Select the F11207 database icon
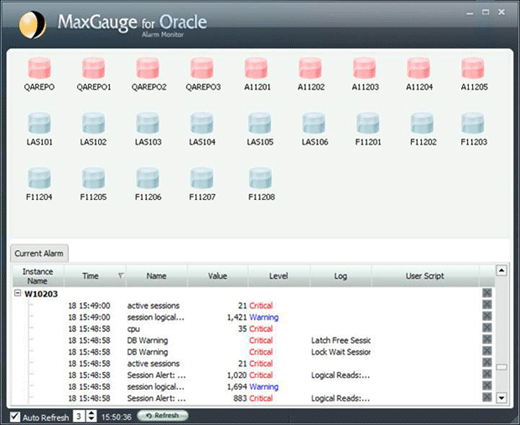Screen dimensions: 520x425 [x=202, y=178]
